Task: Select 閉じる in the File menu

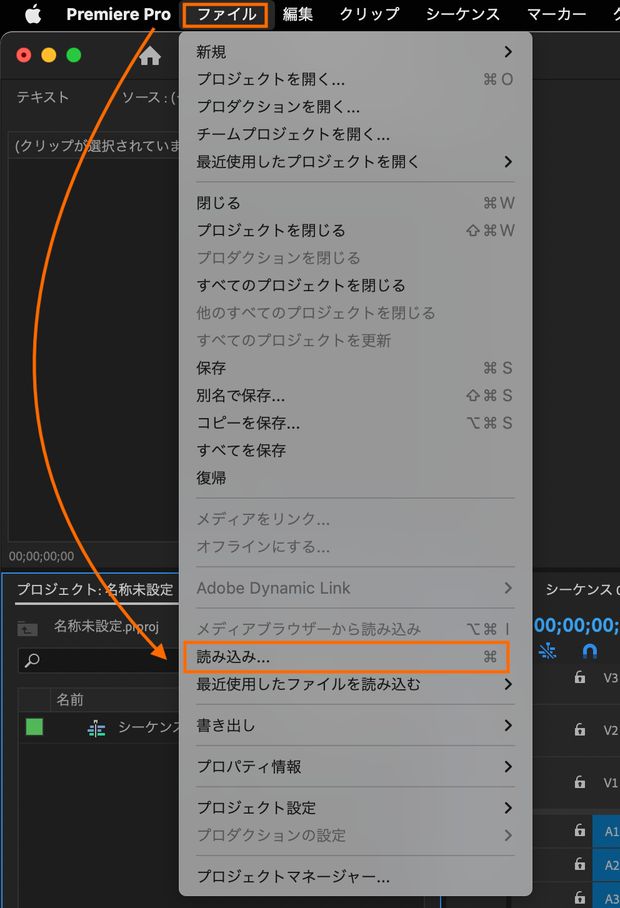Action: tap(355, 203)
